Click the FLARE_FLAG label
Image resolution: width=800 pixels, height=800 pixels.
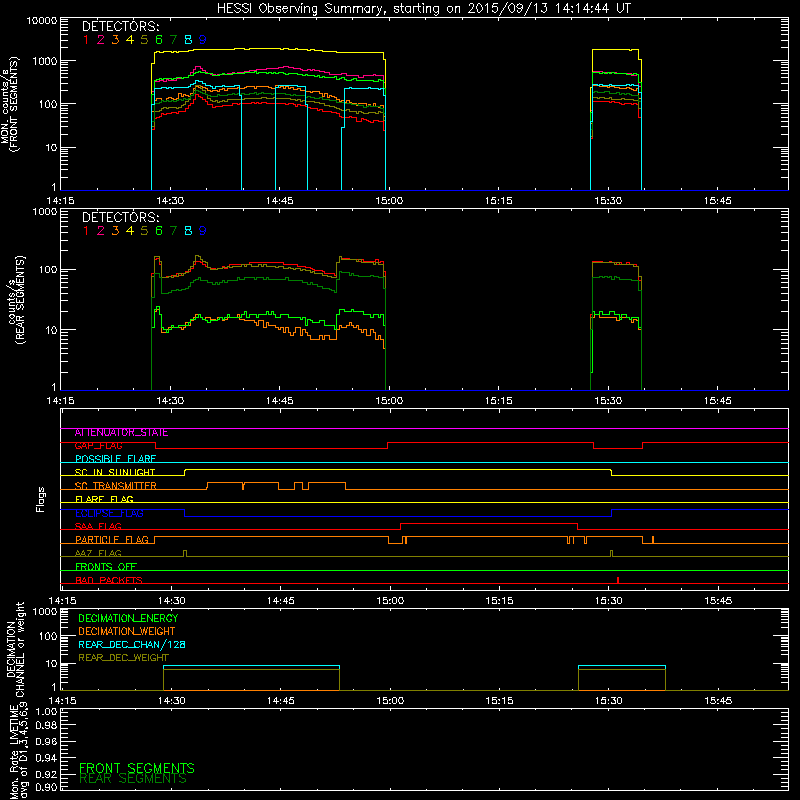(104, 499)
